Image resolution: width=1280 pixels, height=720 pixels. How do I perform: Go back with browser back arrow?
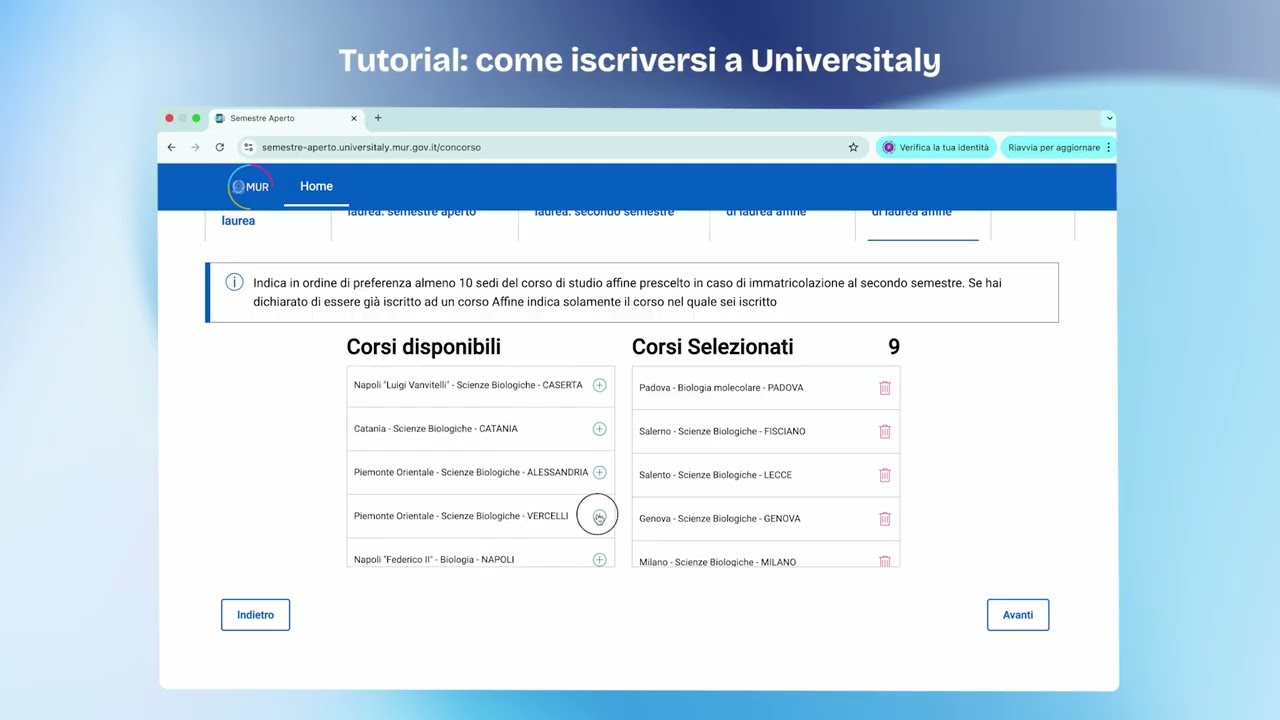click(x=171, y=147)
